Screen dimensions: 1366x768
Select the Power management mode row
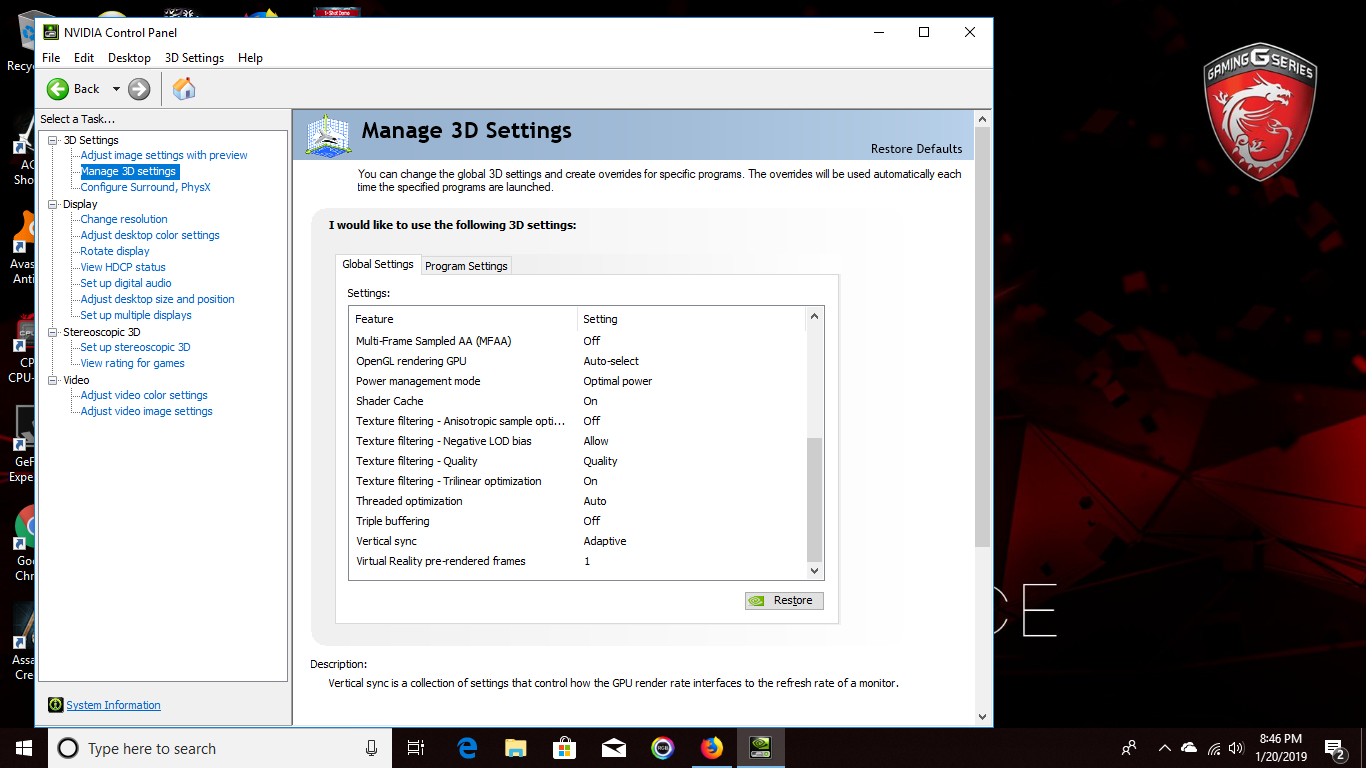(x=578, y=381)
